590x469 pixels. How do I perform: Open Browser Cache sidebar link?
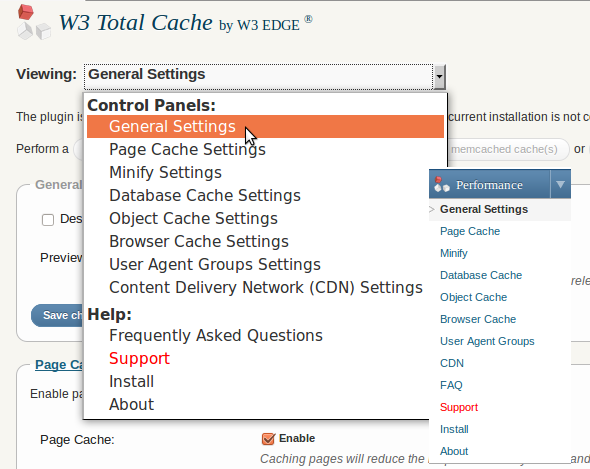478,319
